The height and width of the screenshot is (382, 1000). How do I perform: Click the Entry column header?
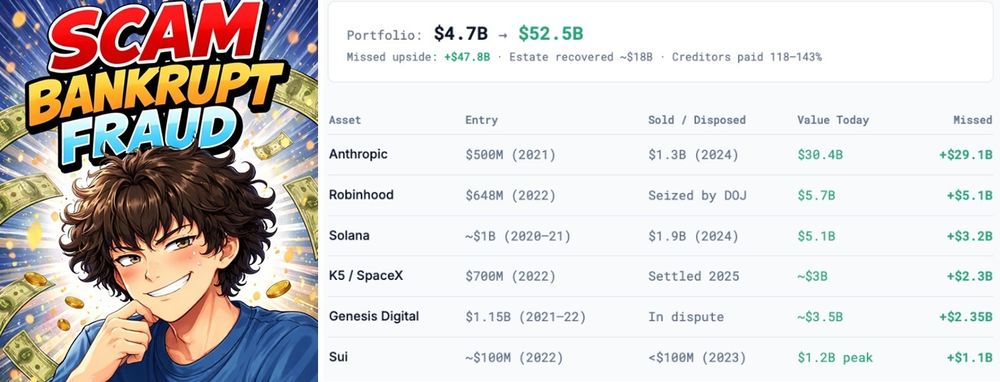pos(482,120)
